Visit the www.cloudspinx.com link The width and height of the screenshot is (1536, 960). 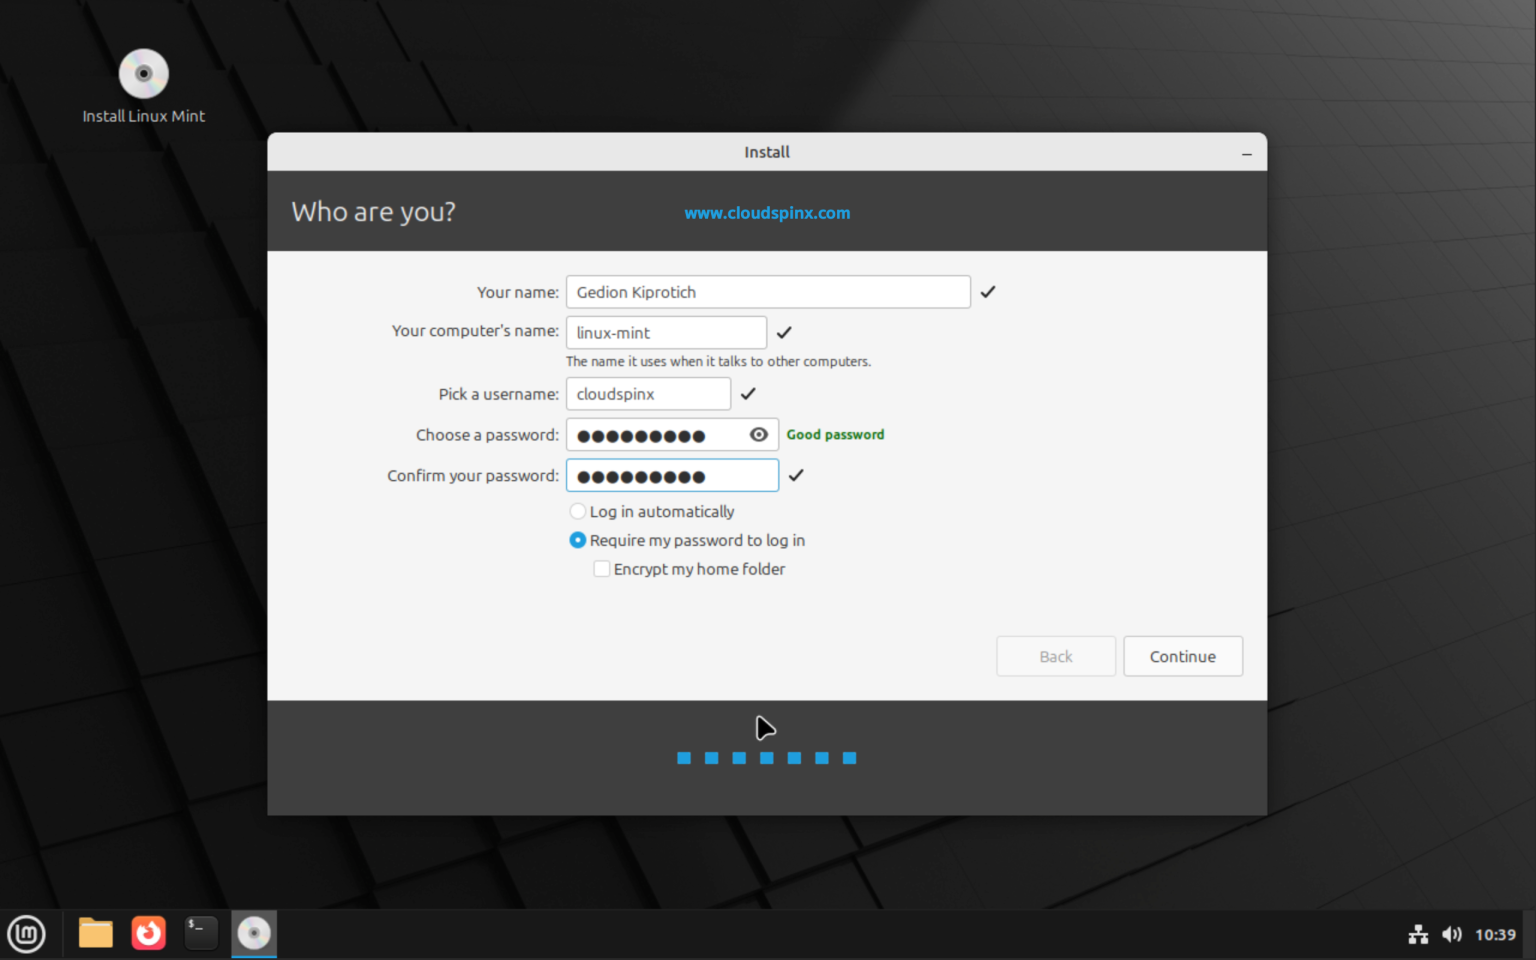(x=766, y=212)
